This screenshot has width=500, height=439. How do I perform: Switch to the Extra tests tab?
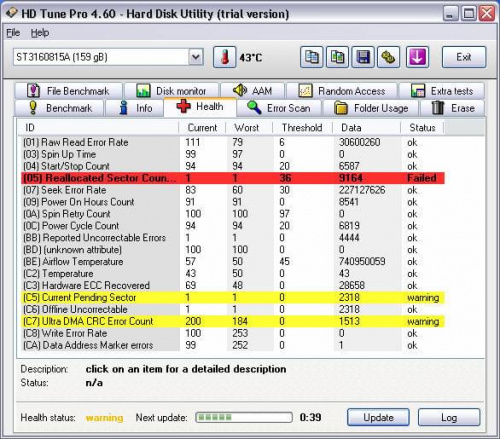pos(442,91)
